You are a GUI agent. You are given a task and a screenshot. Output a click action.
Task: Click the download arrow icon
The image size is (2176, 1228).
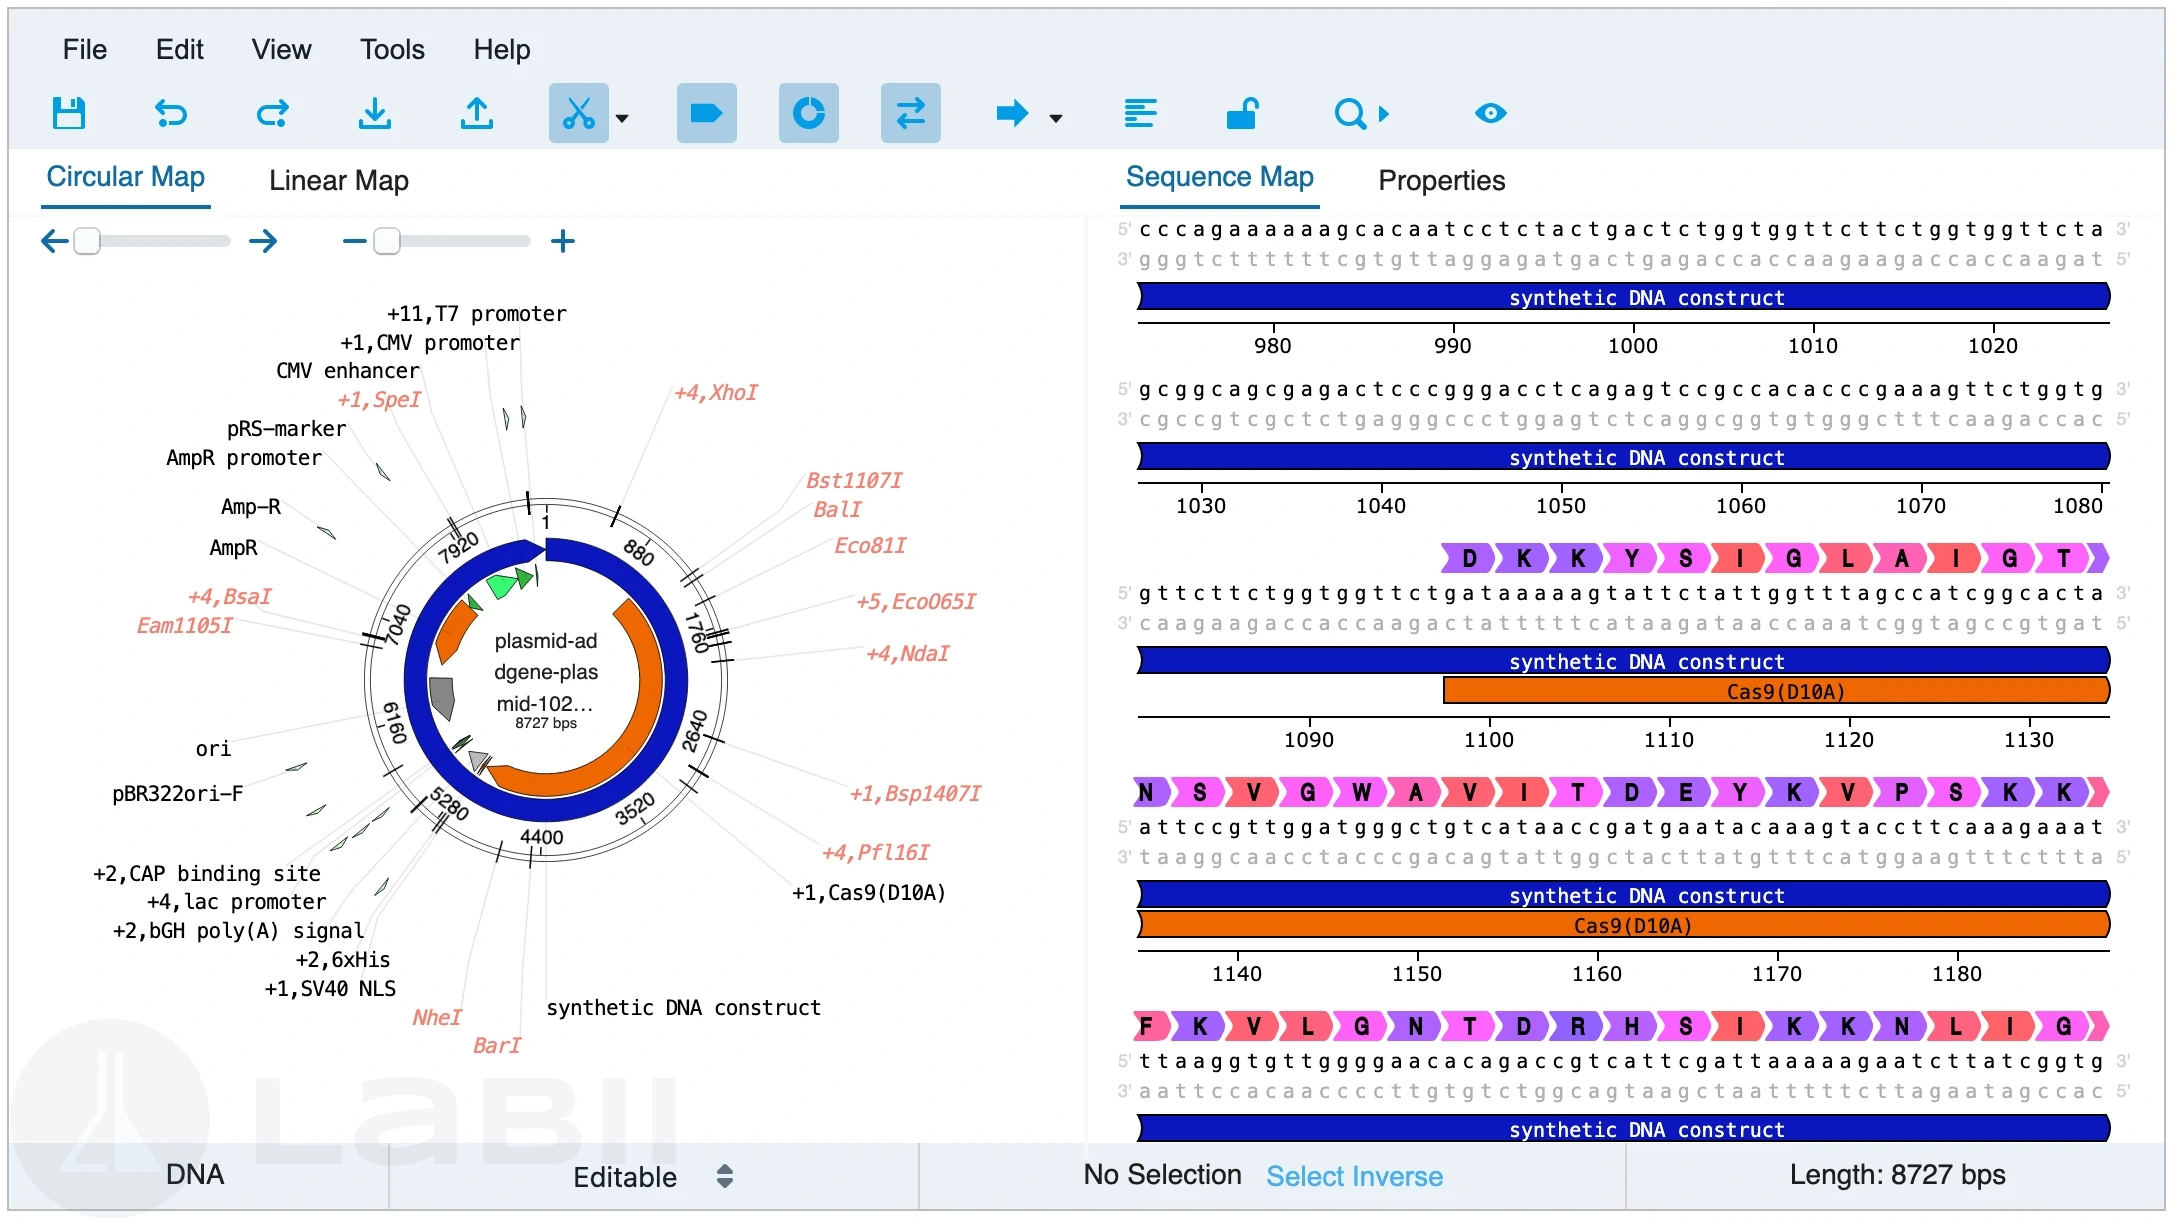tap(375, 113)
